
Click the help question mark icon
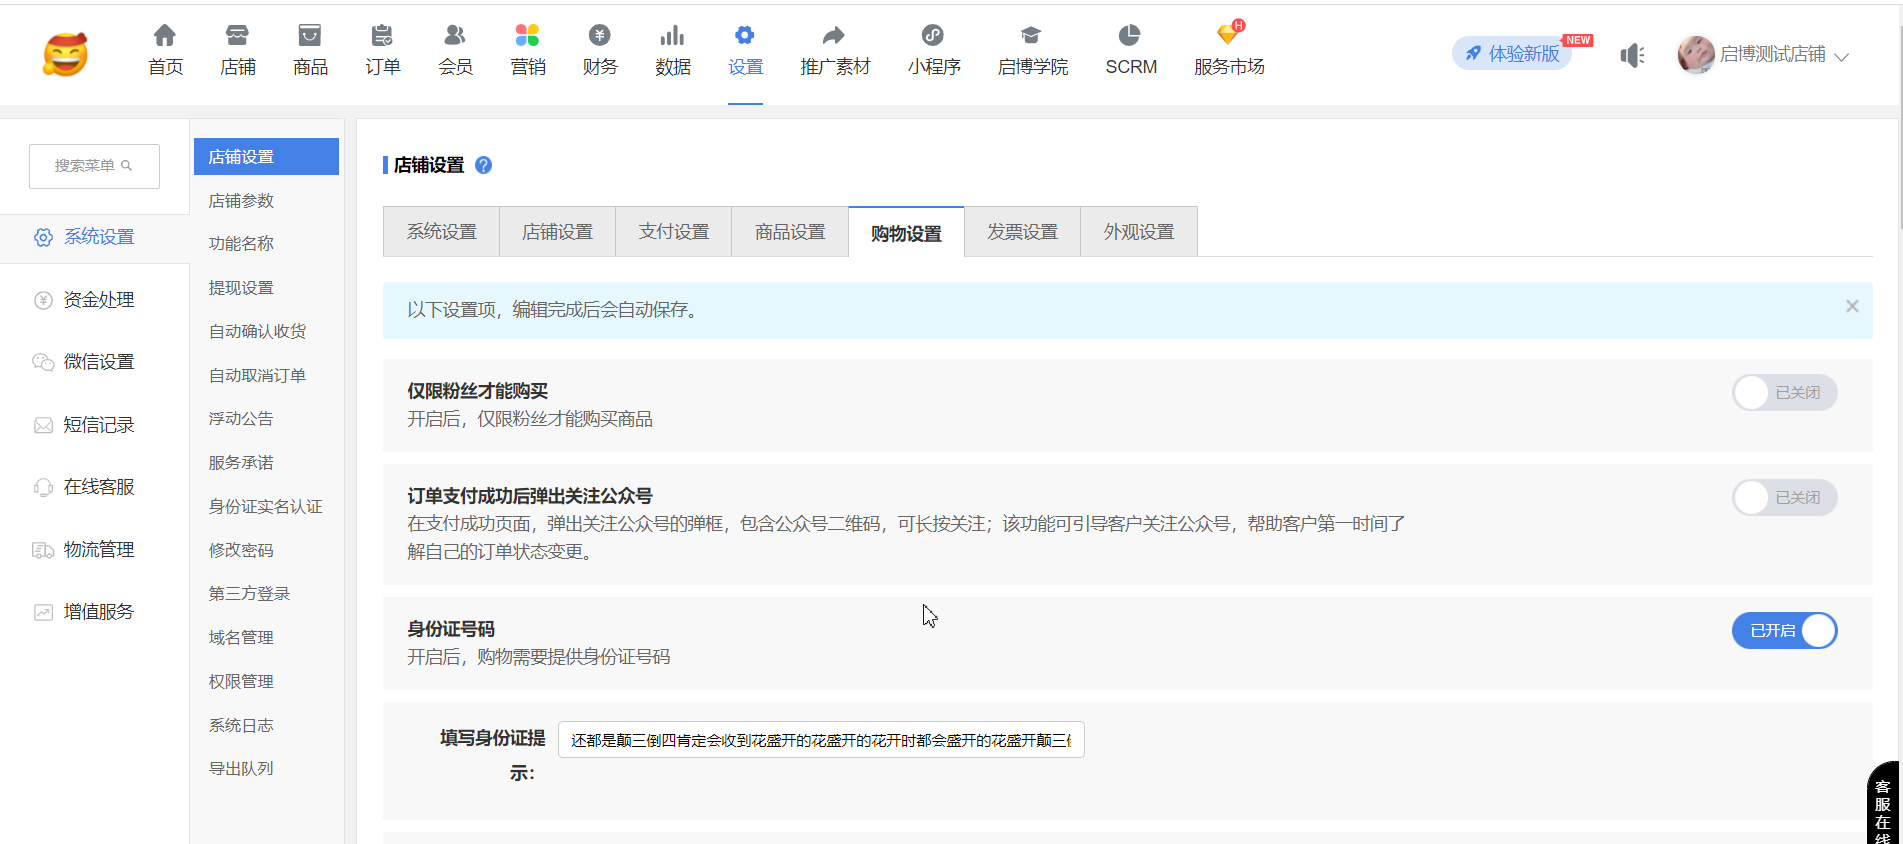click(x=484, y=166)
